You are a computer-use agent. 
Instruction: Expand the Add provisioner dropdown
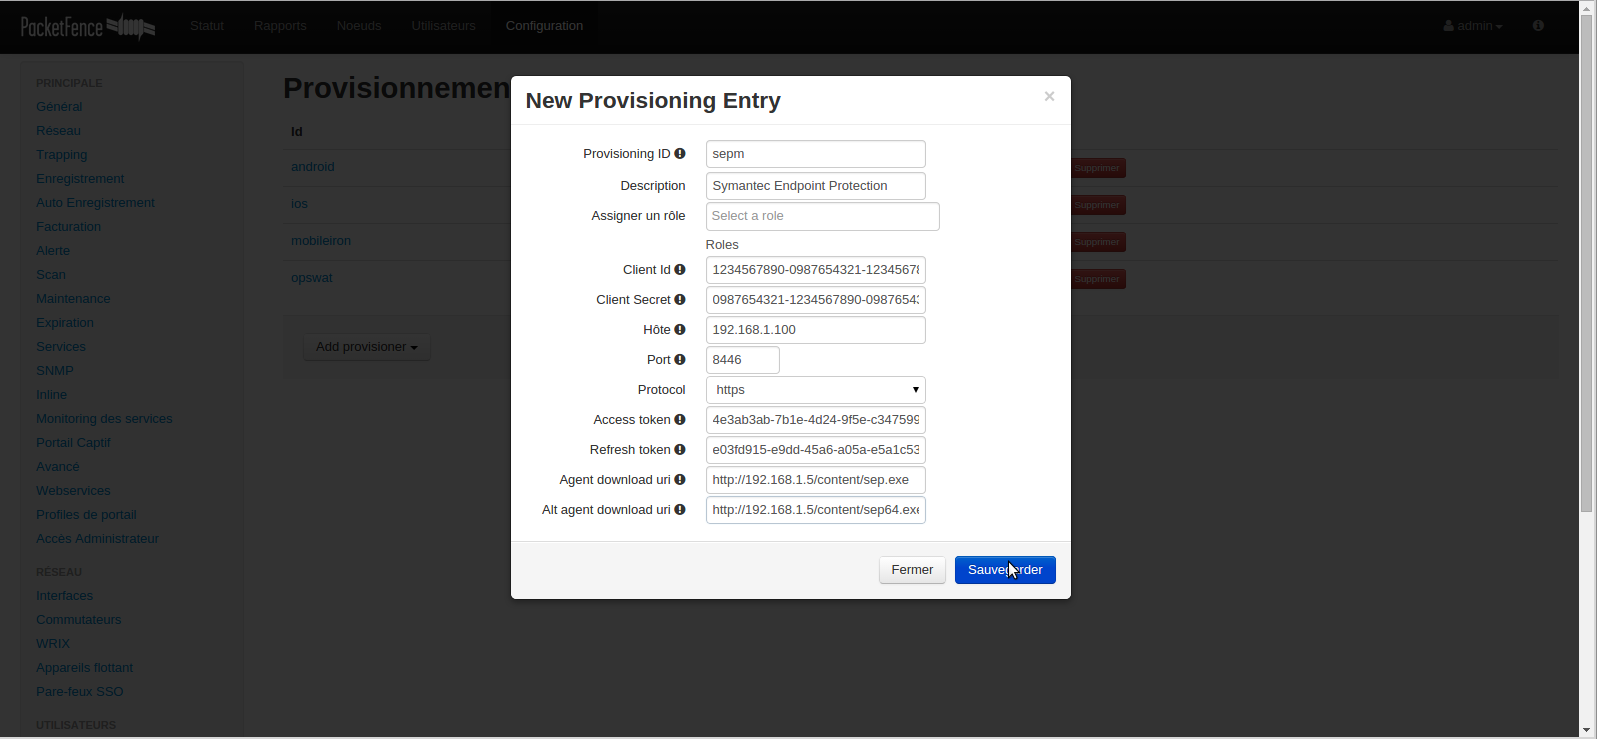point(366,347)
